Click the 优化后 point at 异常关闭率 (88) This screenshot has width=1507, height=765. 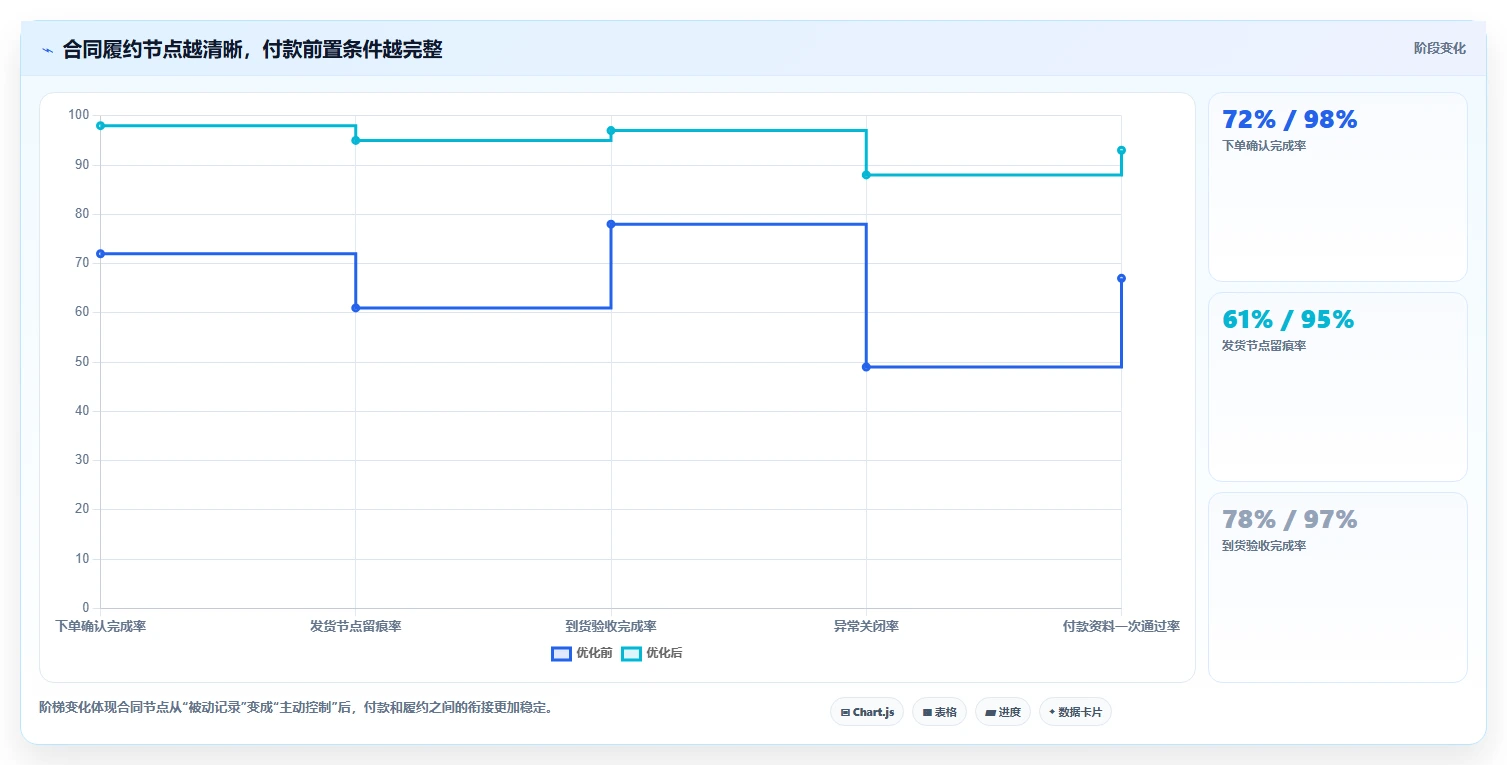[866, 175]
